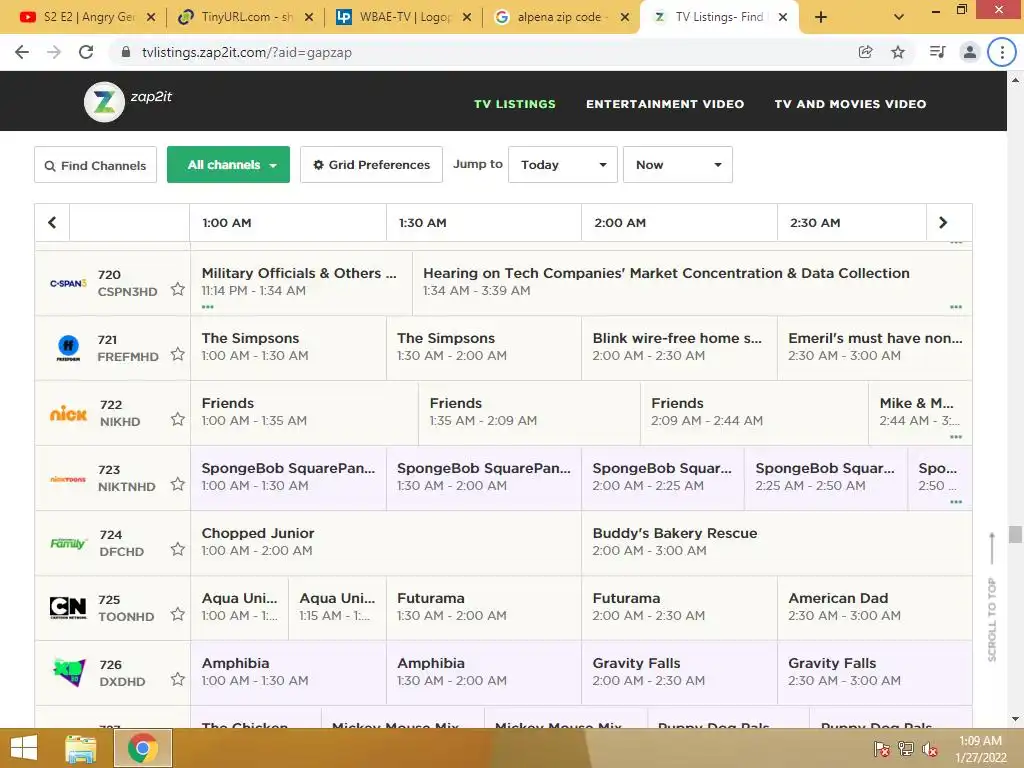
Task: Go to earlier time slots arrow
Action: point(52,223)
